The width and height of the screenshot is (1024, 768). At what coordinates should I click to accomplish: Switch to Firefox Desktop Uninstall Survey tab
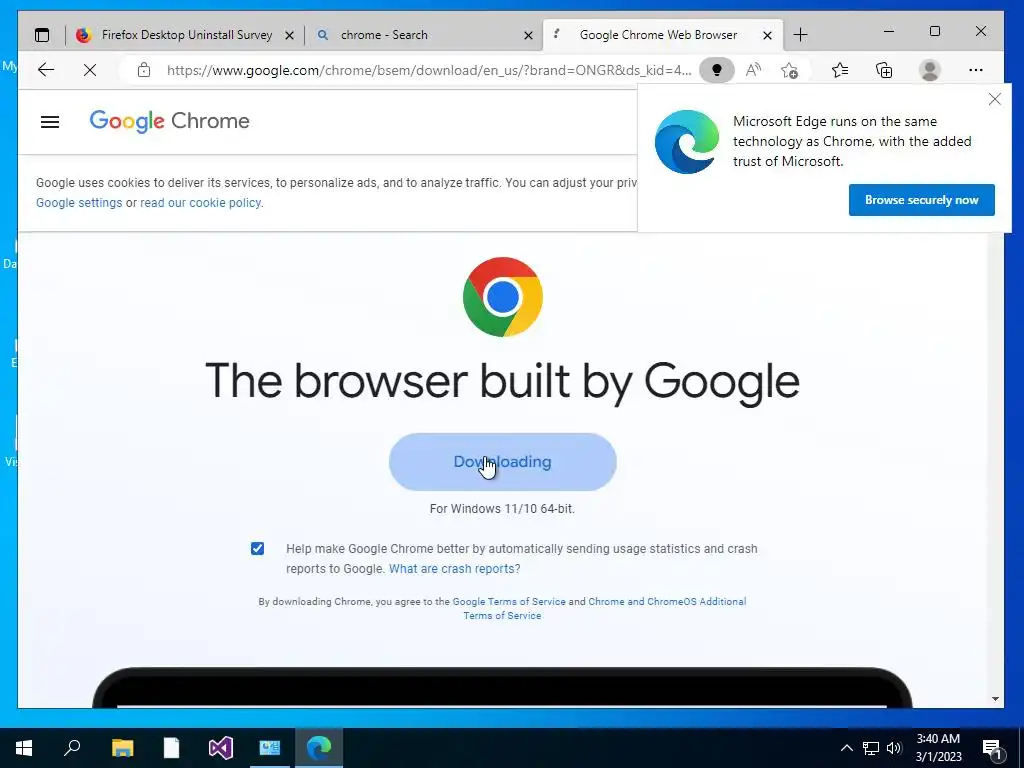tap(174, 35)
